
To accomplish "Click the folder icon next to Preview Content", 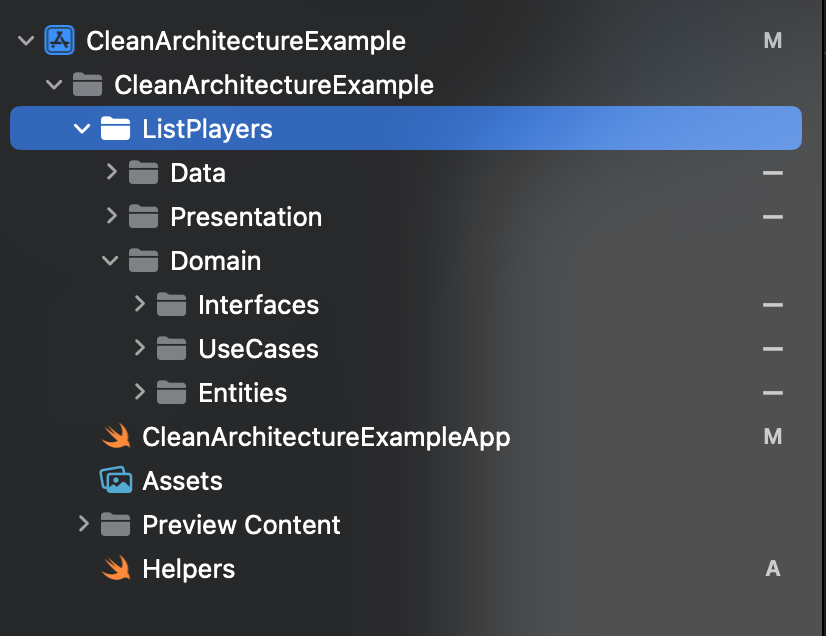I will tap(115, 524).
